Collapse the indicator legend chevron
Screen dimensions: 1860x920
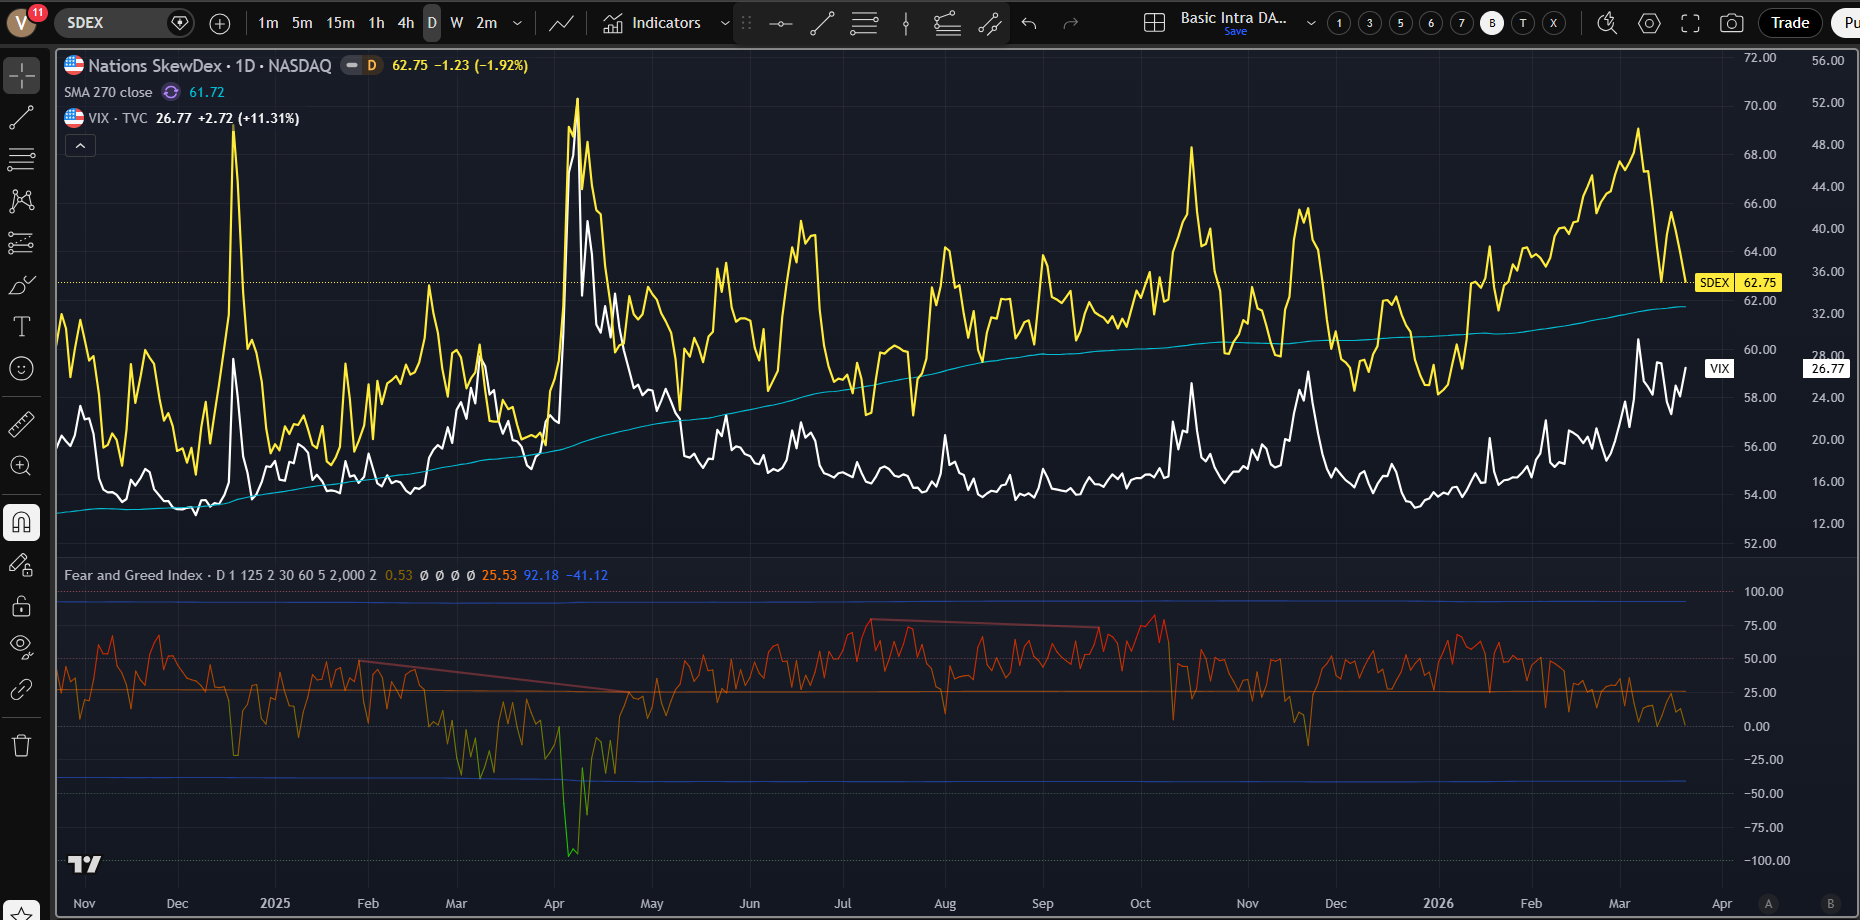pyautogui.click(x=80, y=146)
